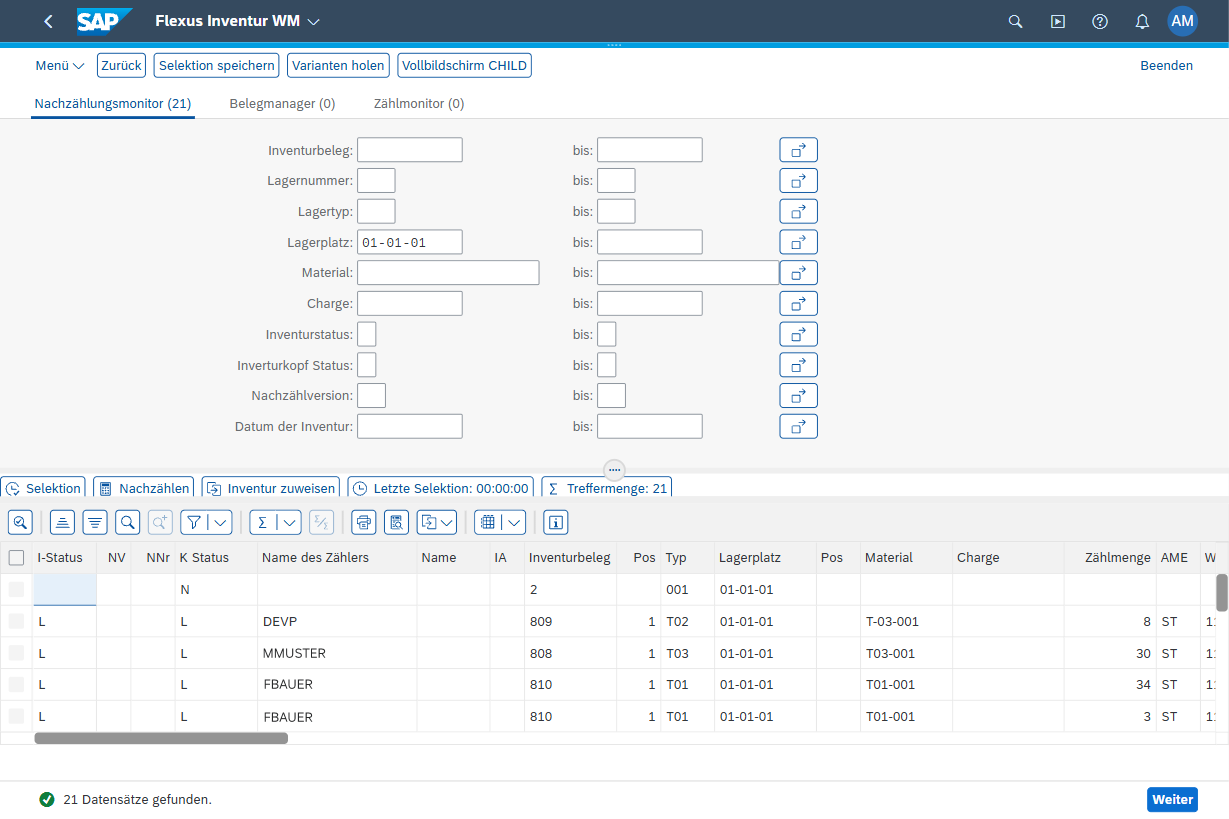Select the row with Inventurbeleg 2
Viewport: 1229px width, 819px height.
[x=16, y=589]
